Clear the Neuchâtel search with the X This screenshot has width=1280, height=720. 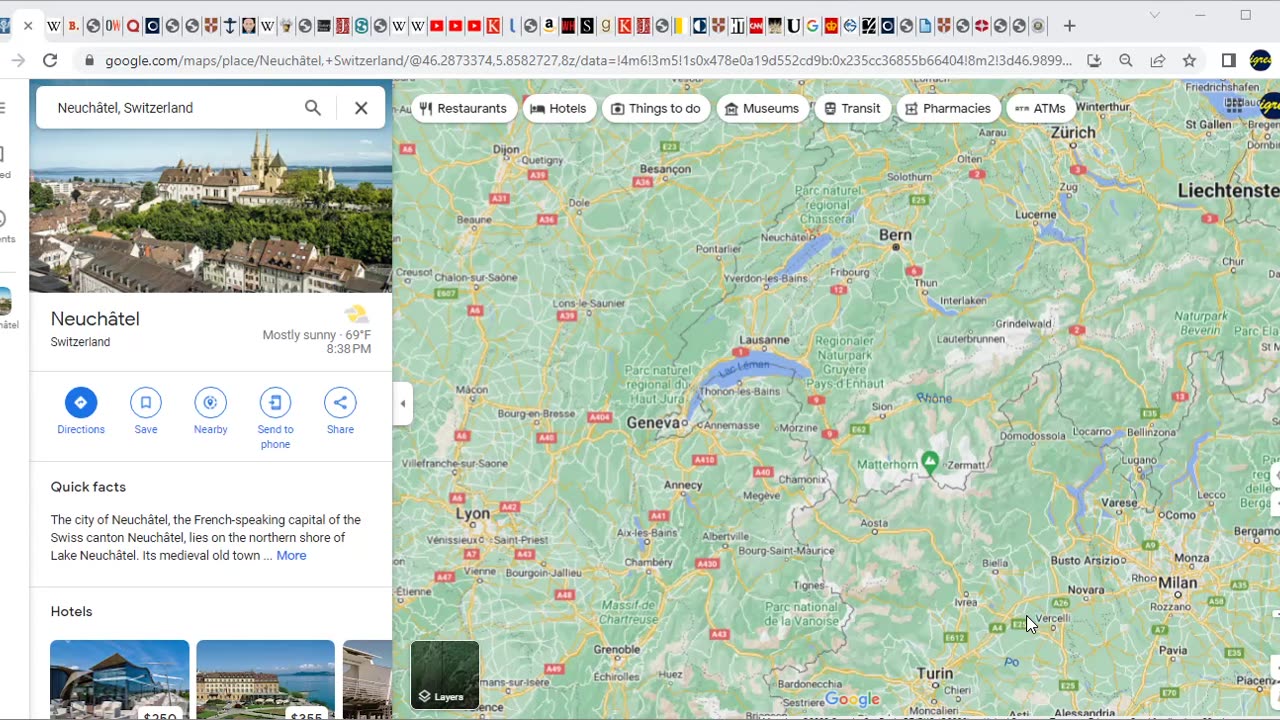pos(361,108)
